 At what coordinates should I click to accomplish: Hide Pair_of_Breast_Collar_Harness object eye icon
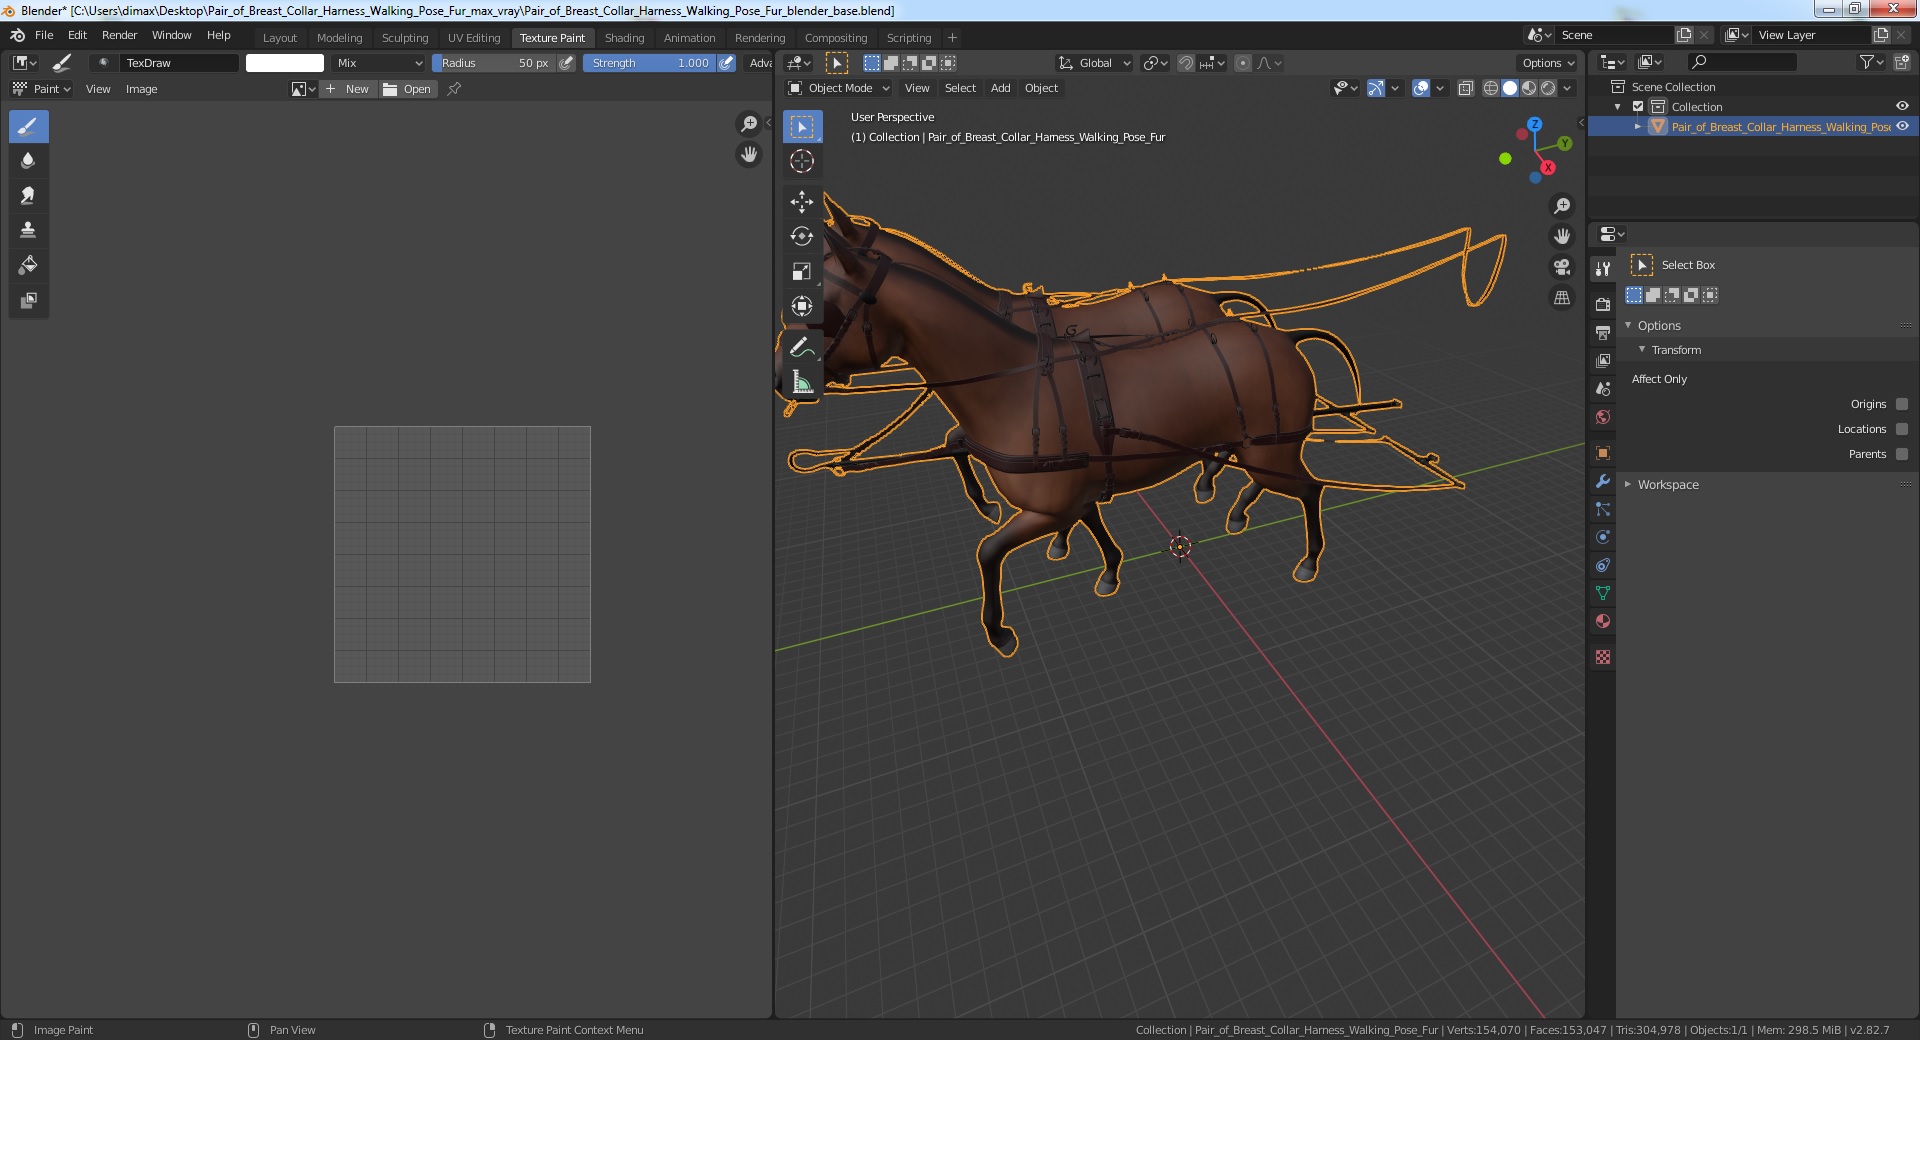click(1902, 126)
